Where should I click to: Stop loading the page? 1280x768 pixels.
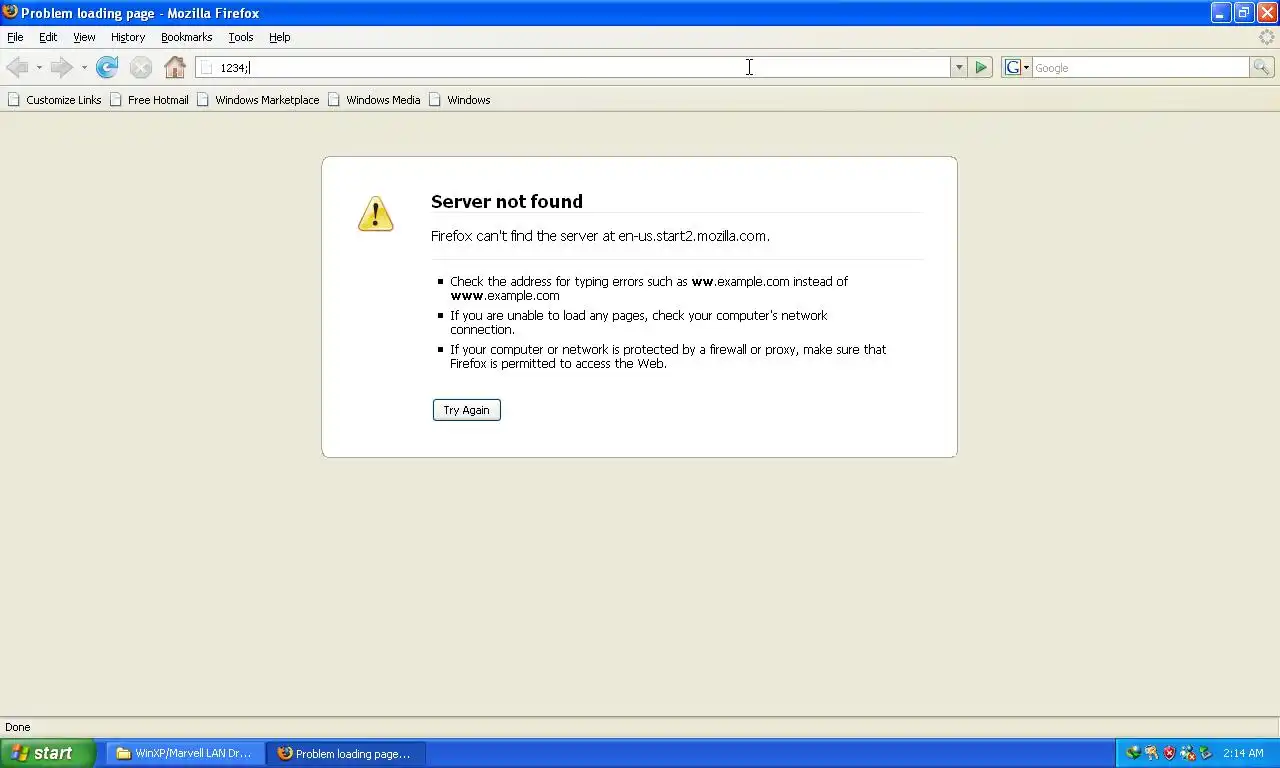coord(141,67)
